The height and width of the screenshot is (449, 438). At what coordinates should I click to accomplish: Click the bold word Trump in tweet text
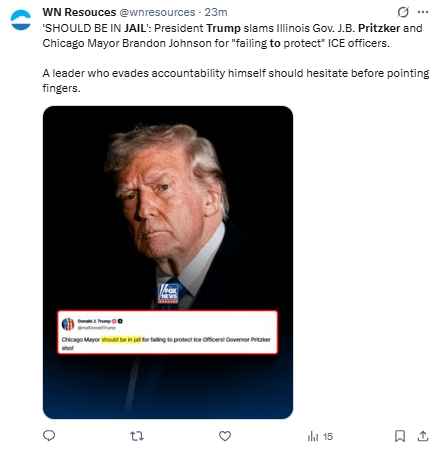223,28
